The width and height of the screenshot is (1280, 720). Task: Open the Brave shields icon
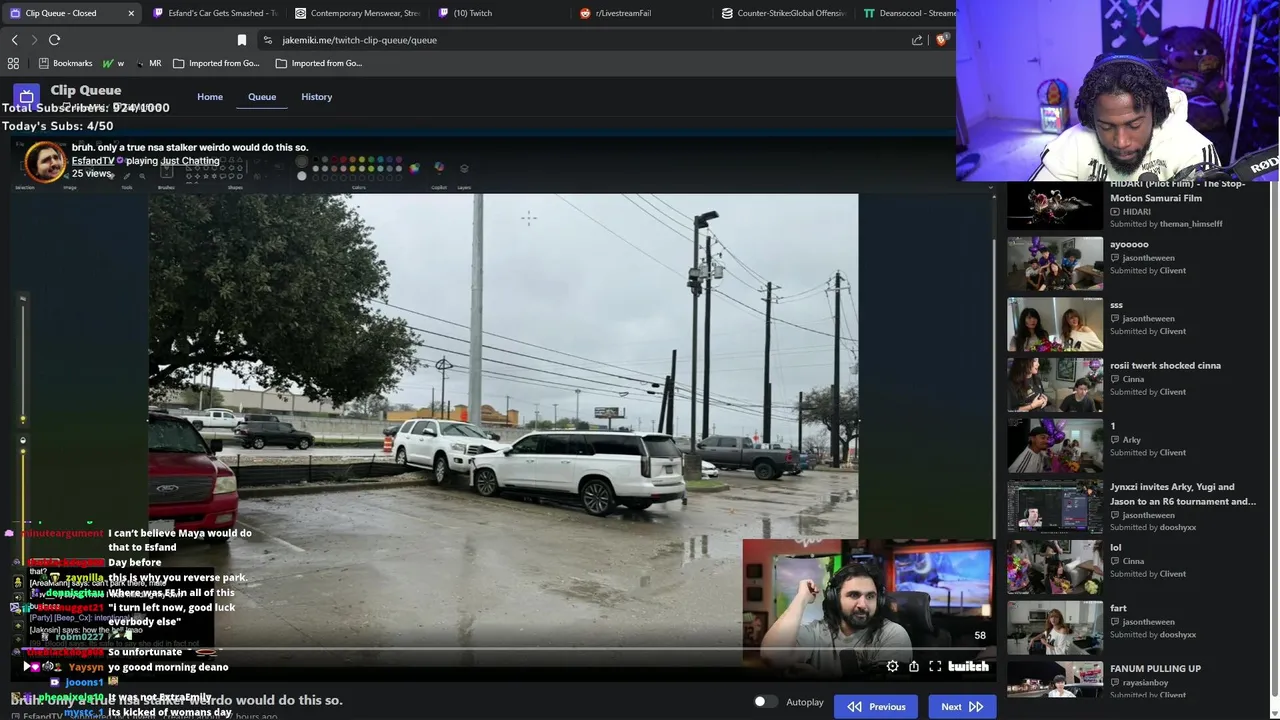pyautogui.click(x=941, y=40)
